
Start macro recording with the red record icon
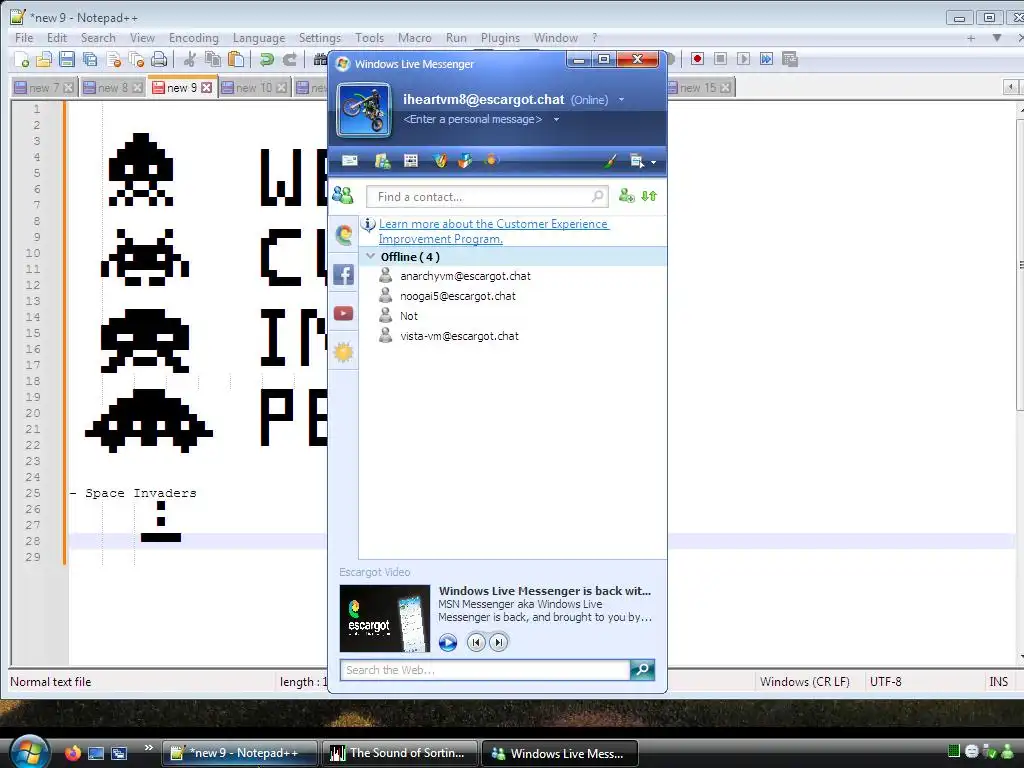(x=697, y=59)
